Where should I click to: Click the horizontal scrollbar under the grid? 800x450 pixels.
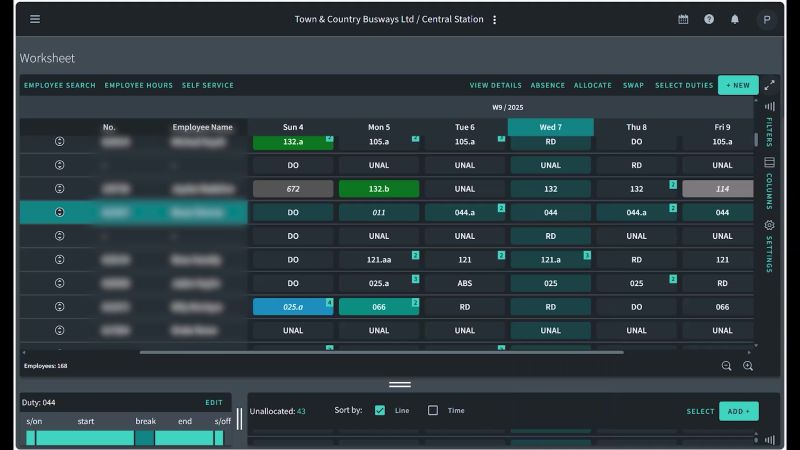coord(380,352)
